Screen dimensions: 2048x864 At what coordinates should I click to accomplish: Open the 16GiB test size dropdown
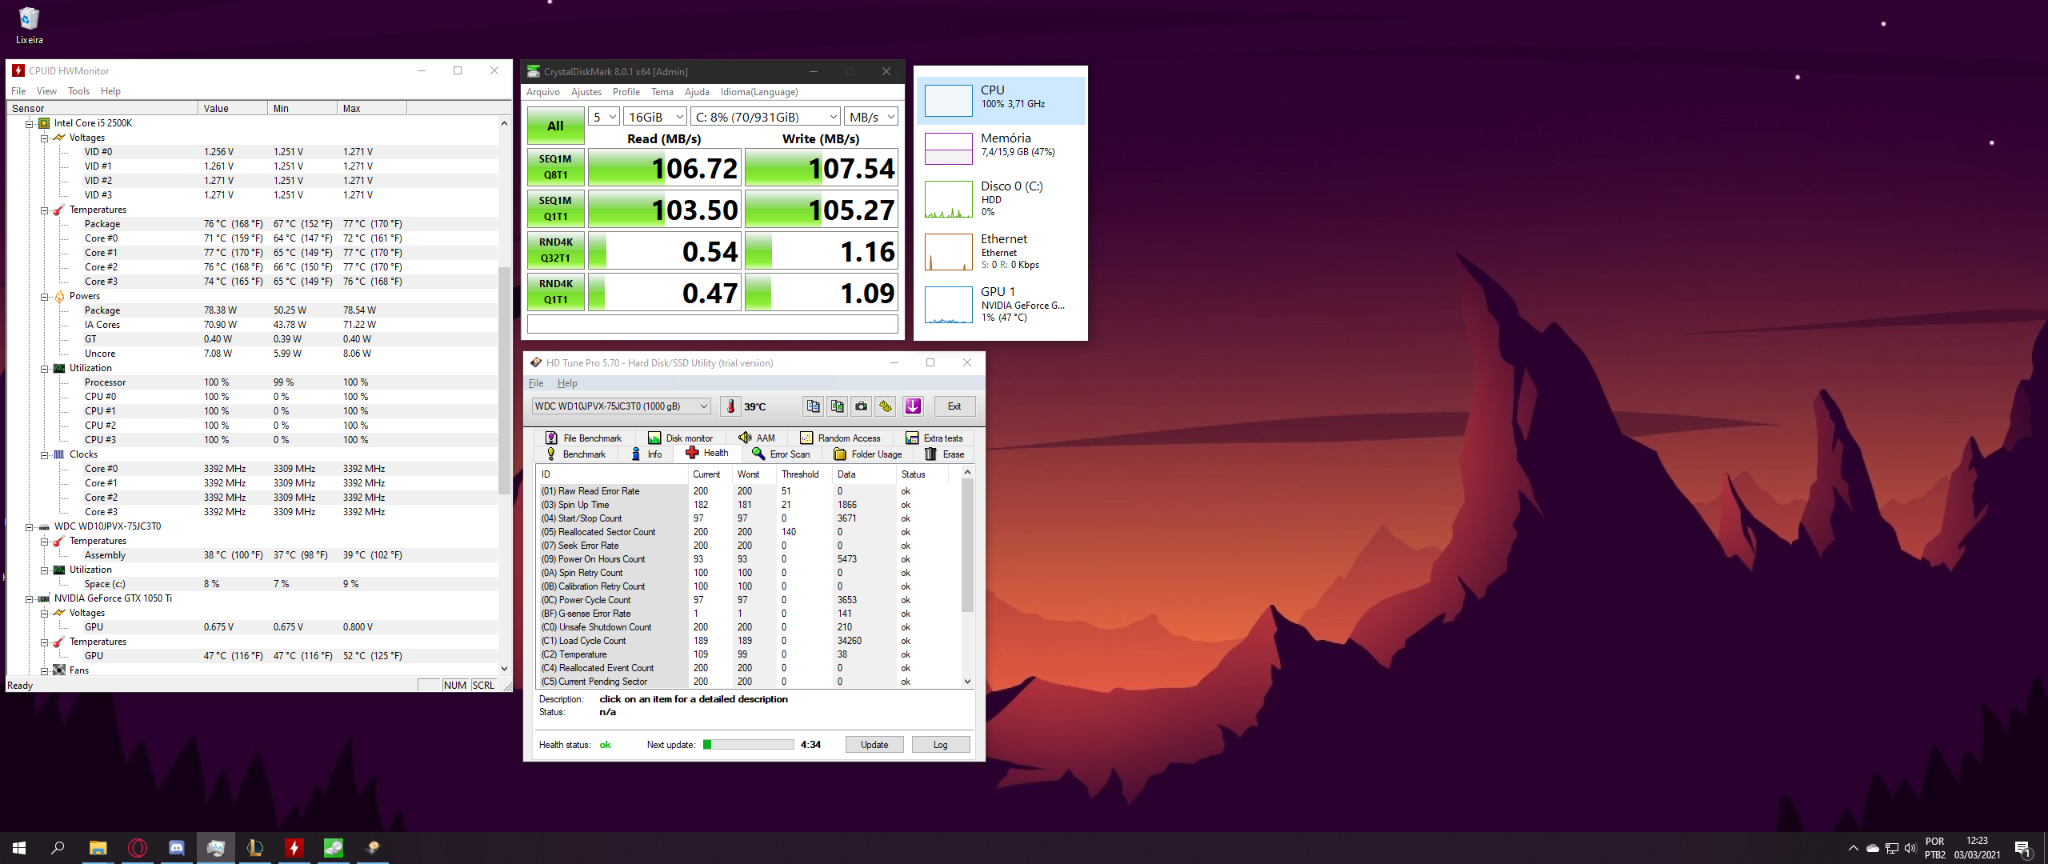(655, 117)
